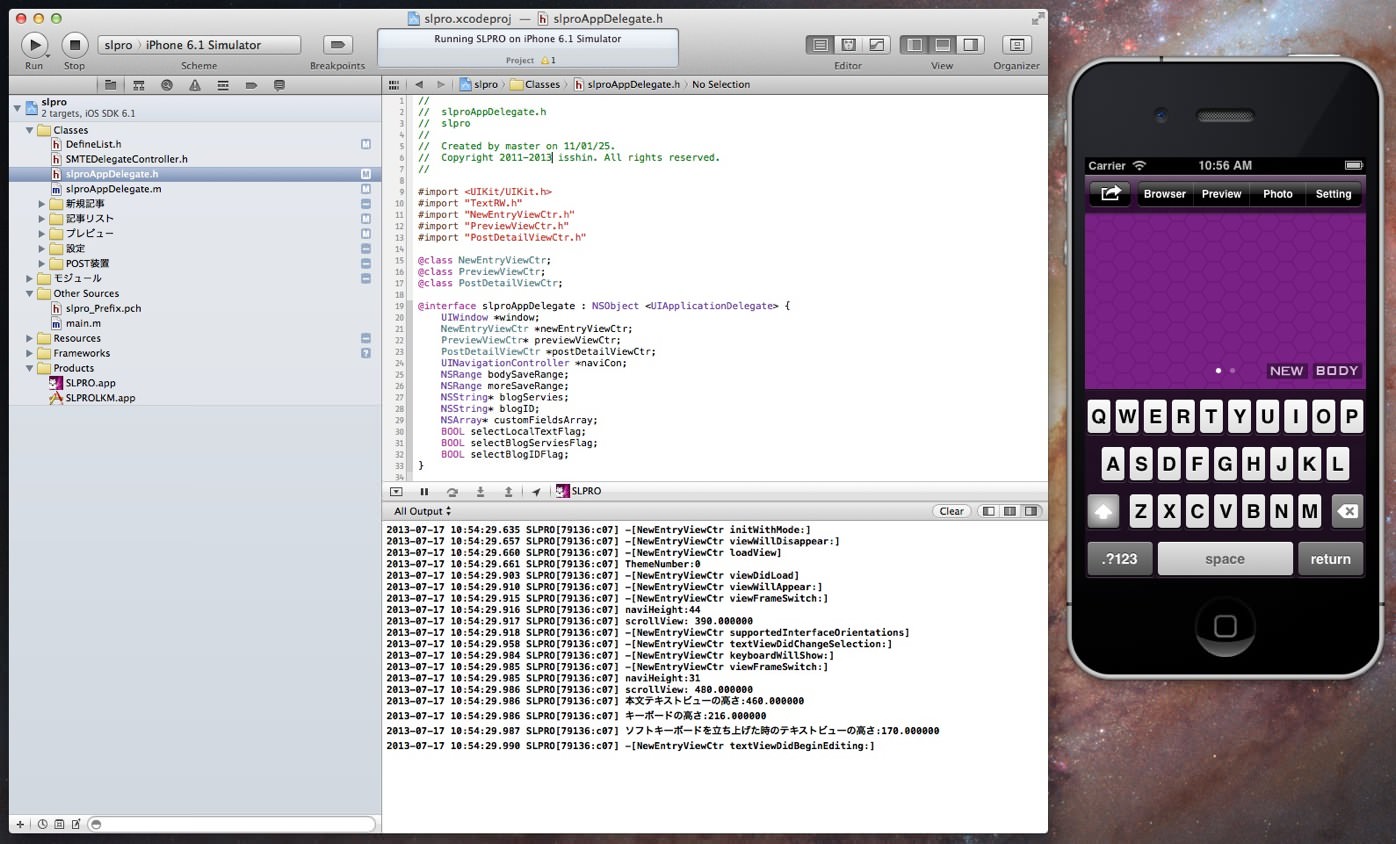Viewport: 1396px width, 844px height.
Task: Tap Browser in simulator app toolbar
Action: (1165, 194)
